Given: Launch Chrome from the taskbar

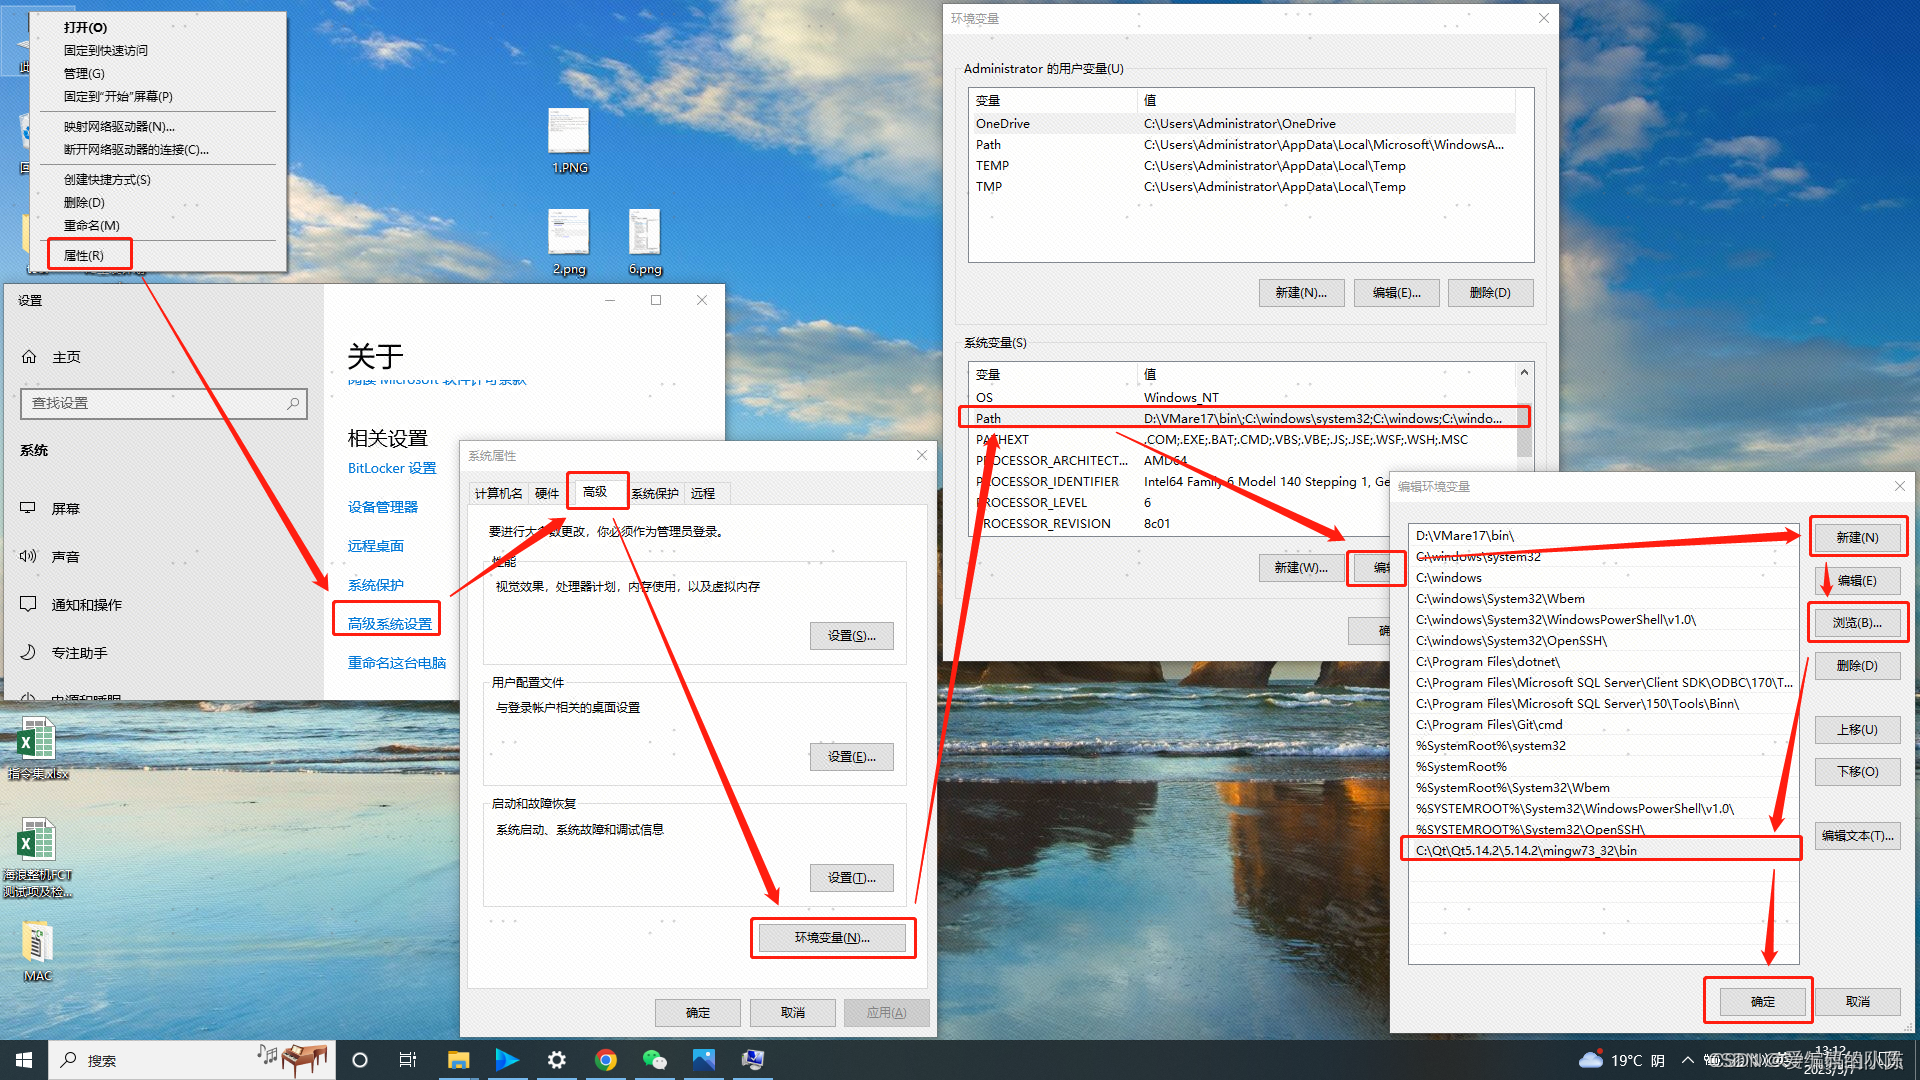Looking at the screenshot, I should coord(606,1060).
